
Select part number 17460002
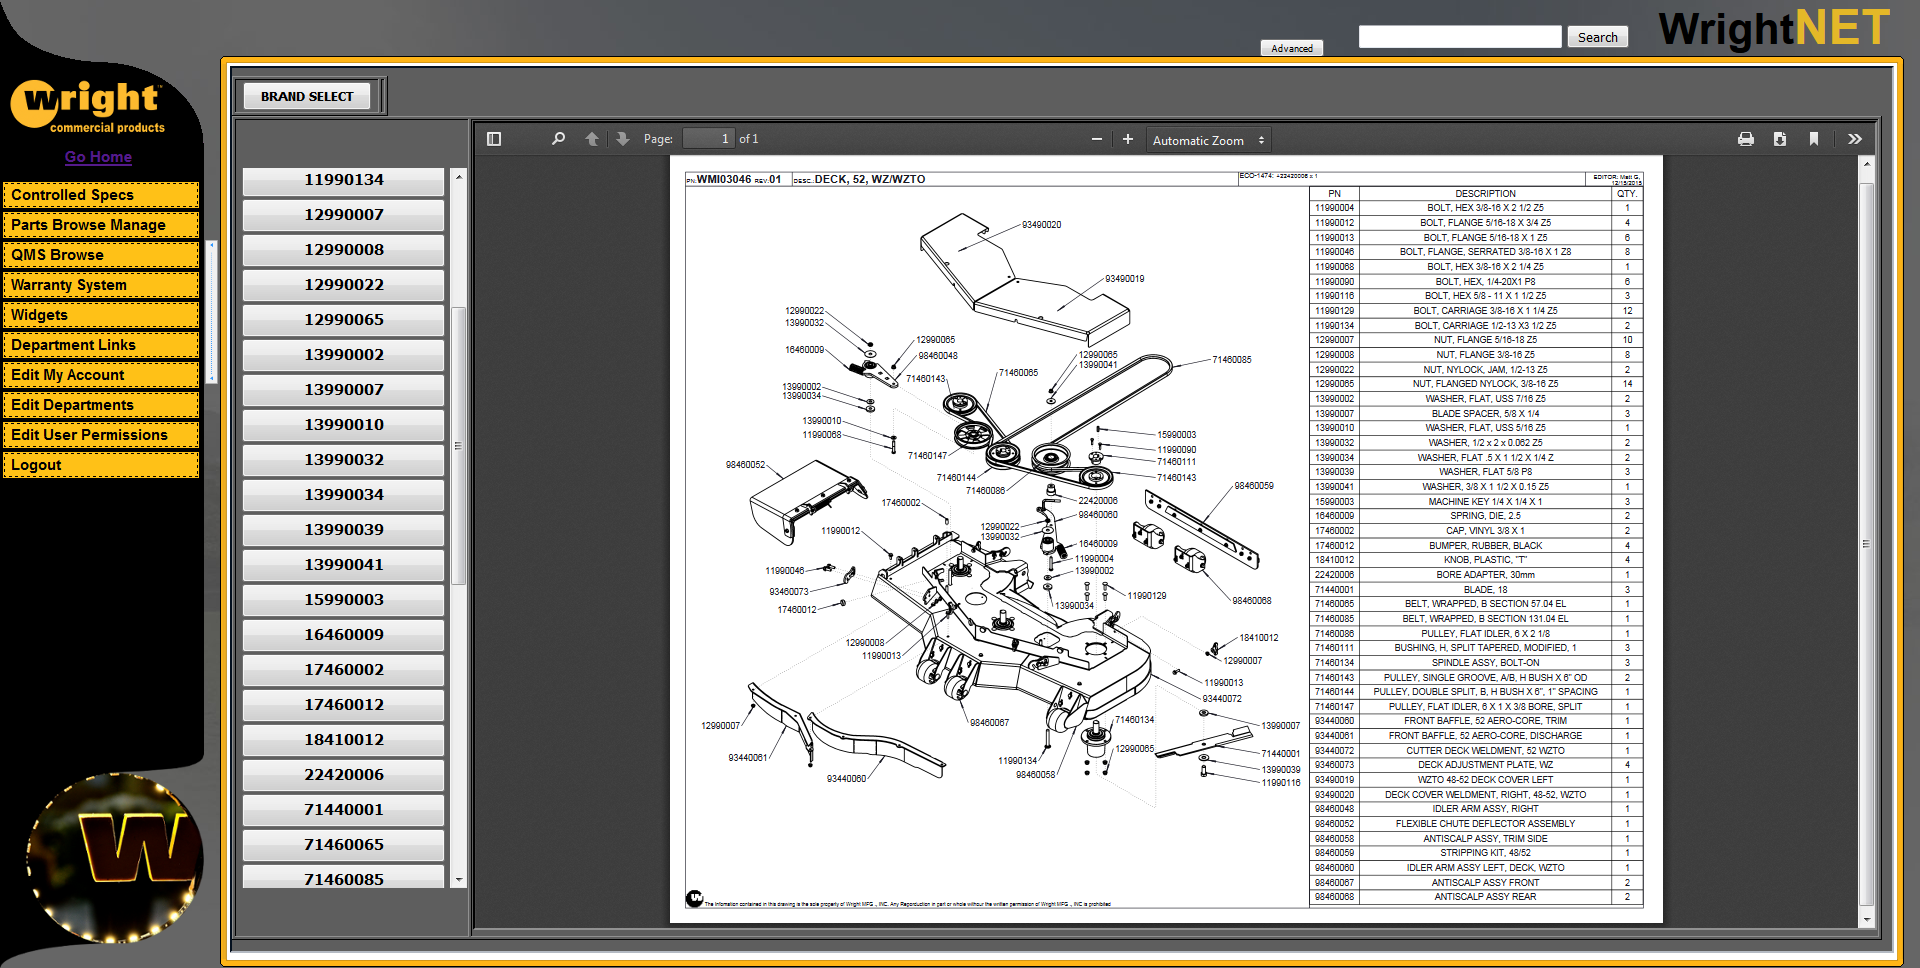point(344,670)
